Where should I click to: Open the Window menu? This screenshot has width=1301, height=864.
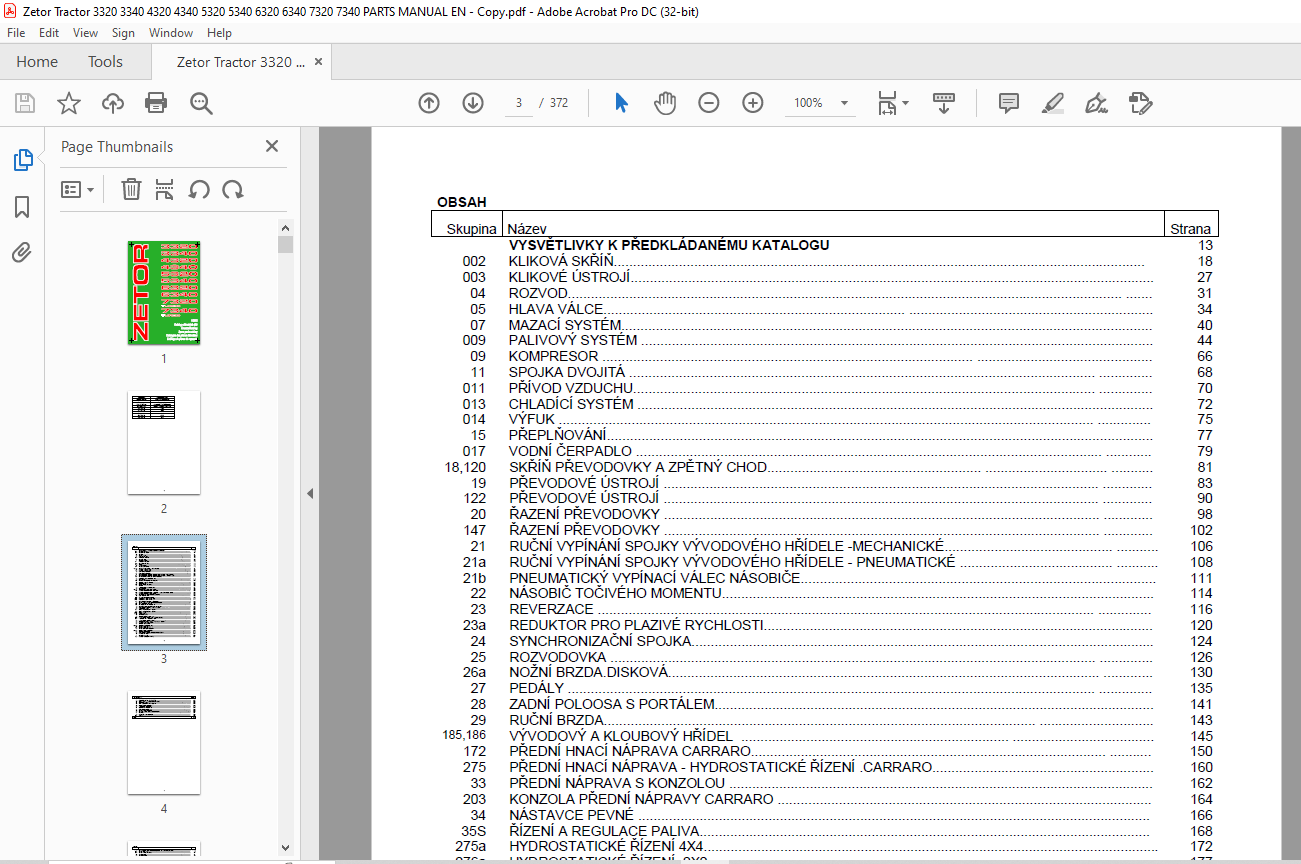coord(171,33)
